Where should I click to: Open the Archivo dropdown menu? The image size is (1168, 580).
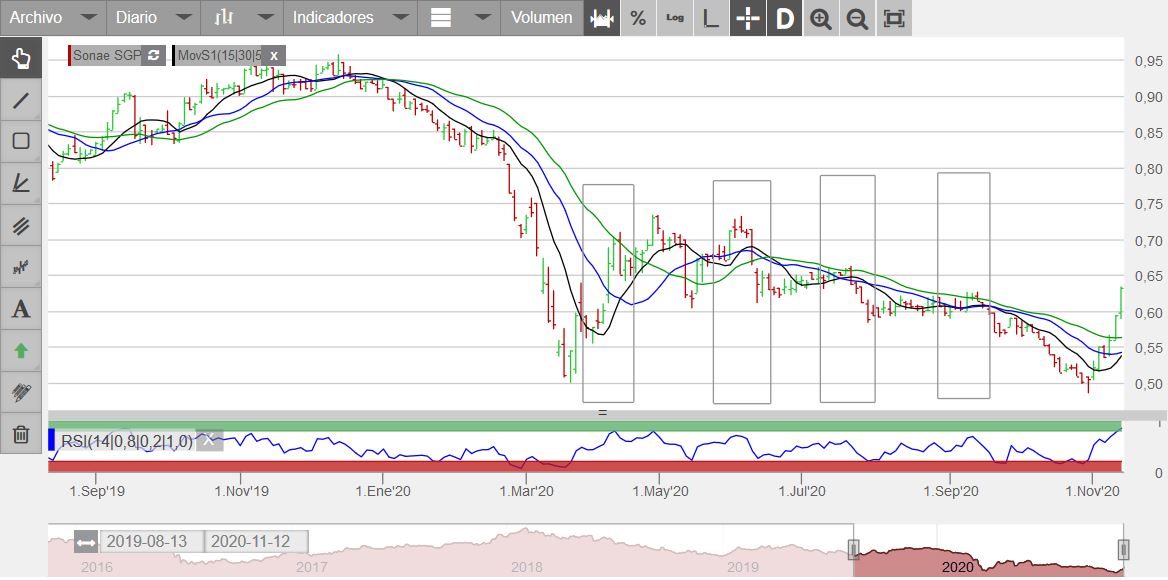[x=52, y=18]
